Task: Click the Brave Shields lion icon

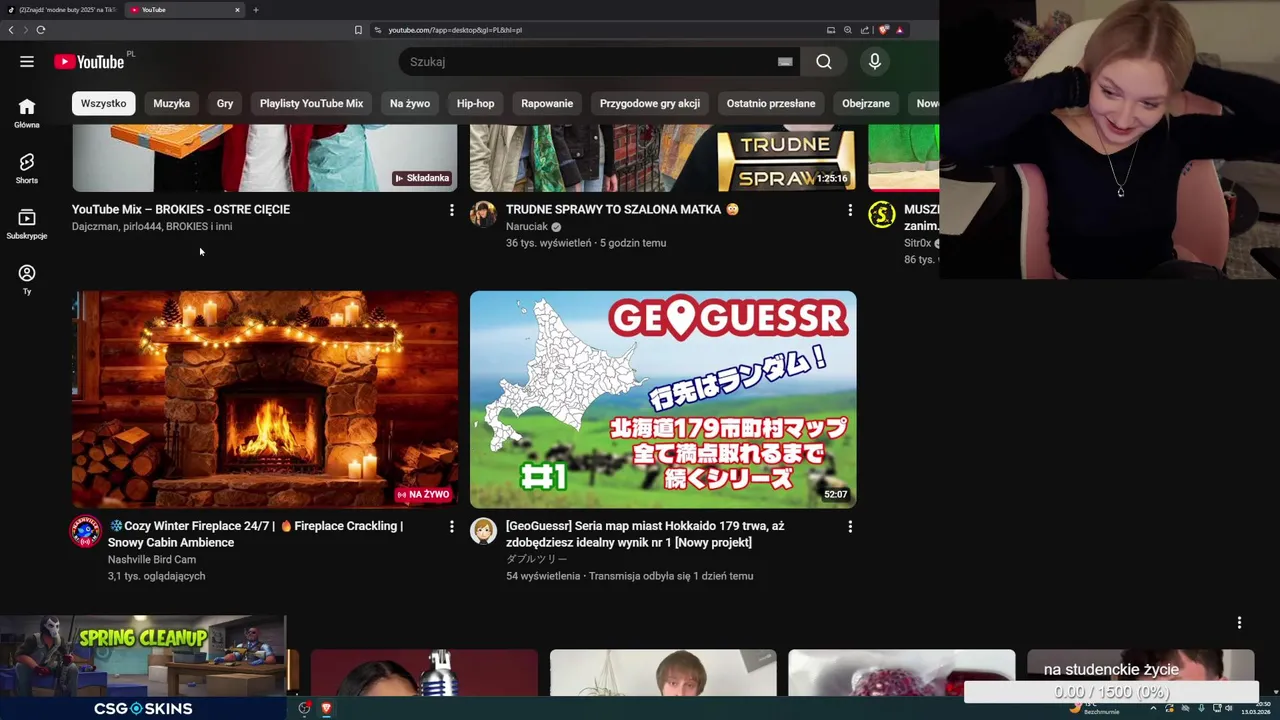Action: point(883,30)
